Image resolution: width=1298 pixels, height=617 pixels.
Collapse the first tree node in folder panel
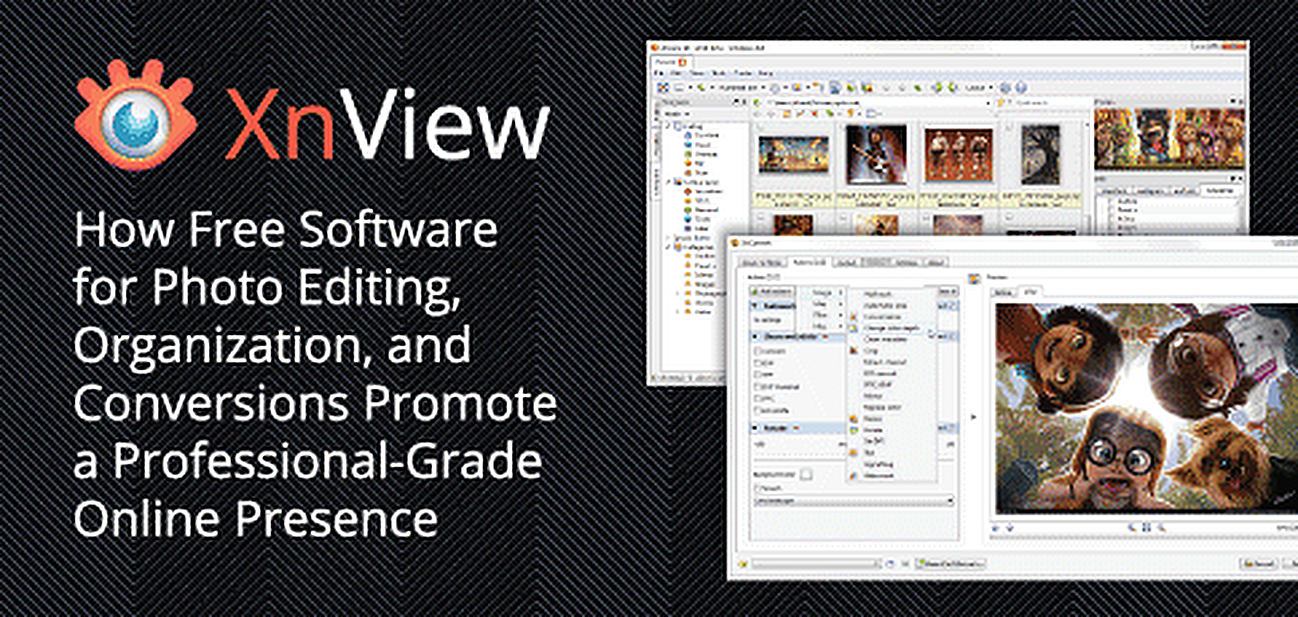pos(668,126)
